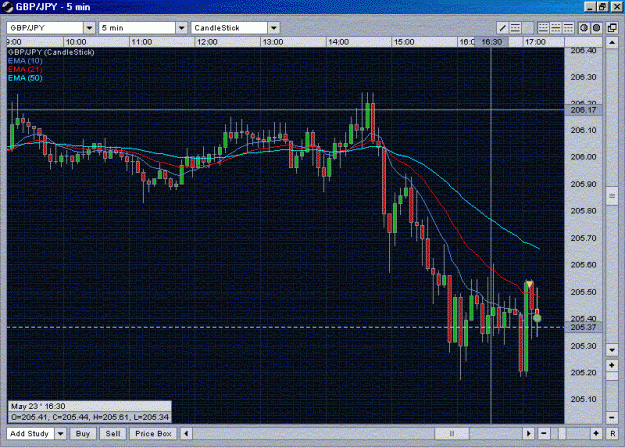Click the 14:00 time axis label
Image resolution: width=625 pixels, height=448 pixels.
pos(338,42)
